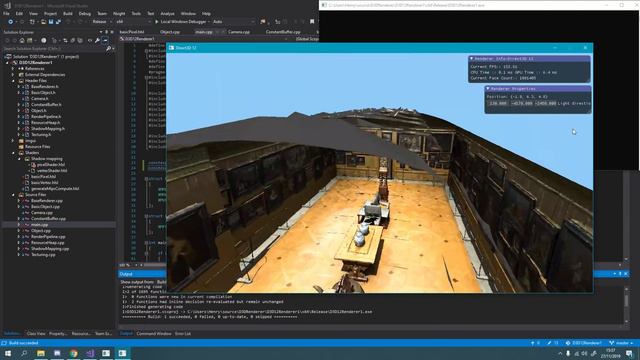Click the Save toolbar icon
The width and height of the screenshot is (640, 360).
[x=51, y=22]
